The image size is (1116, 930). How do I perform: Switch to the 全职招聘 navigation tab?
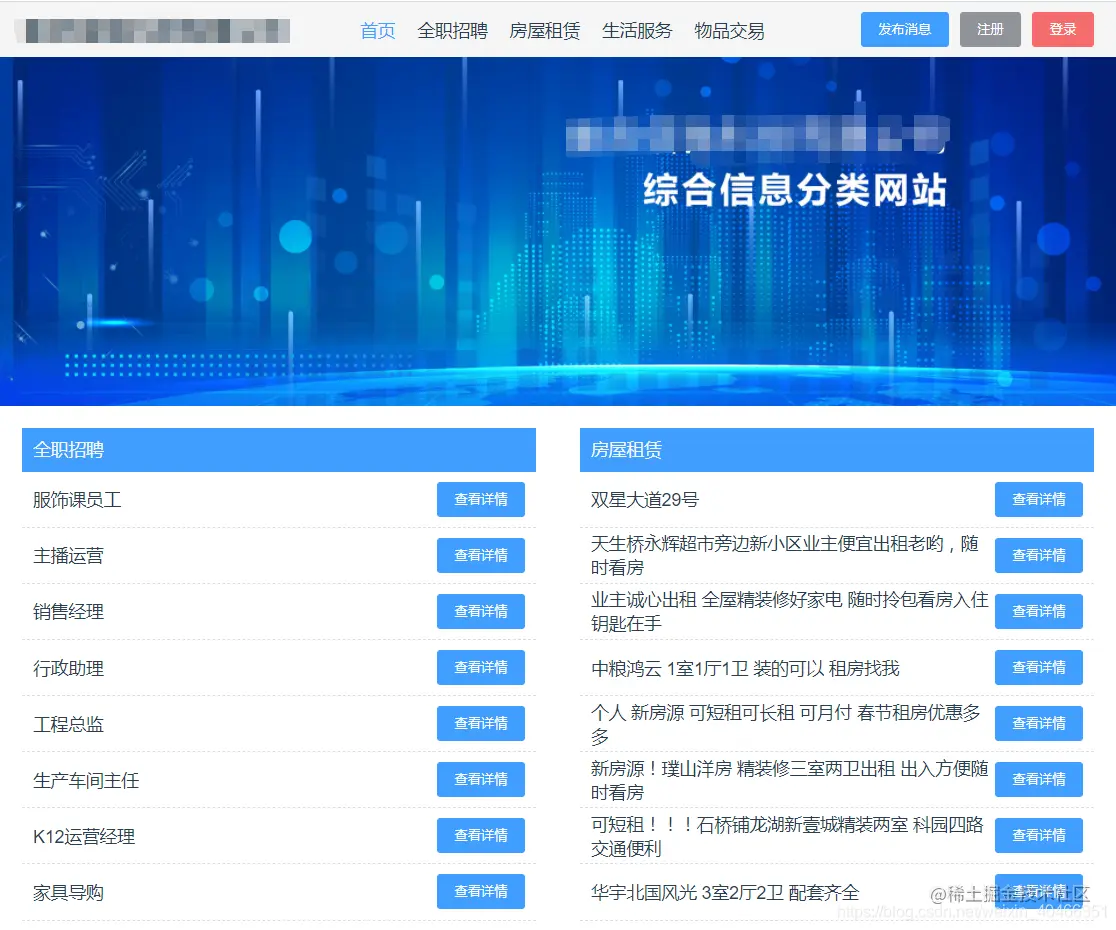pos(451,30)
